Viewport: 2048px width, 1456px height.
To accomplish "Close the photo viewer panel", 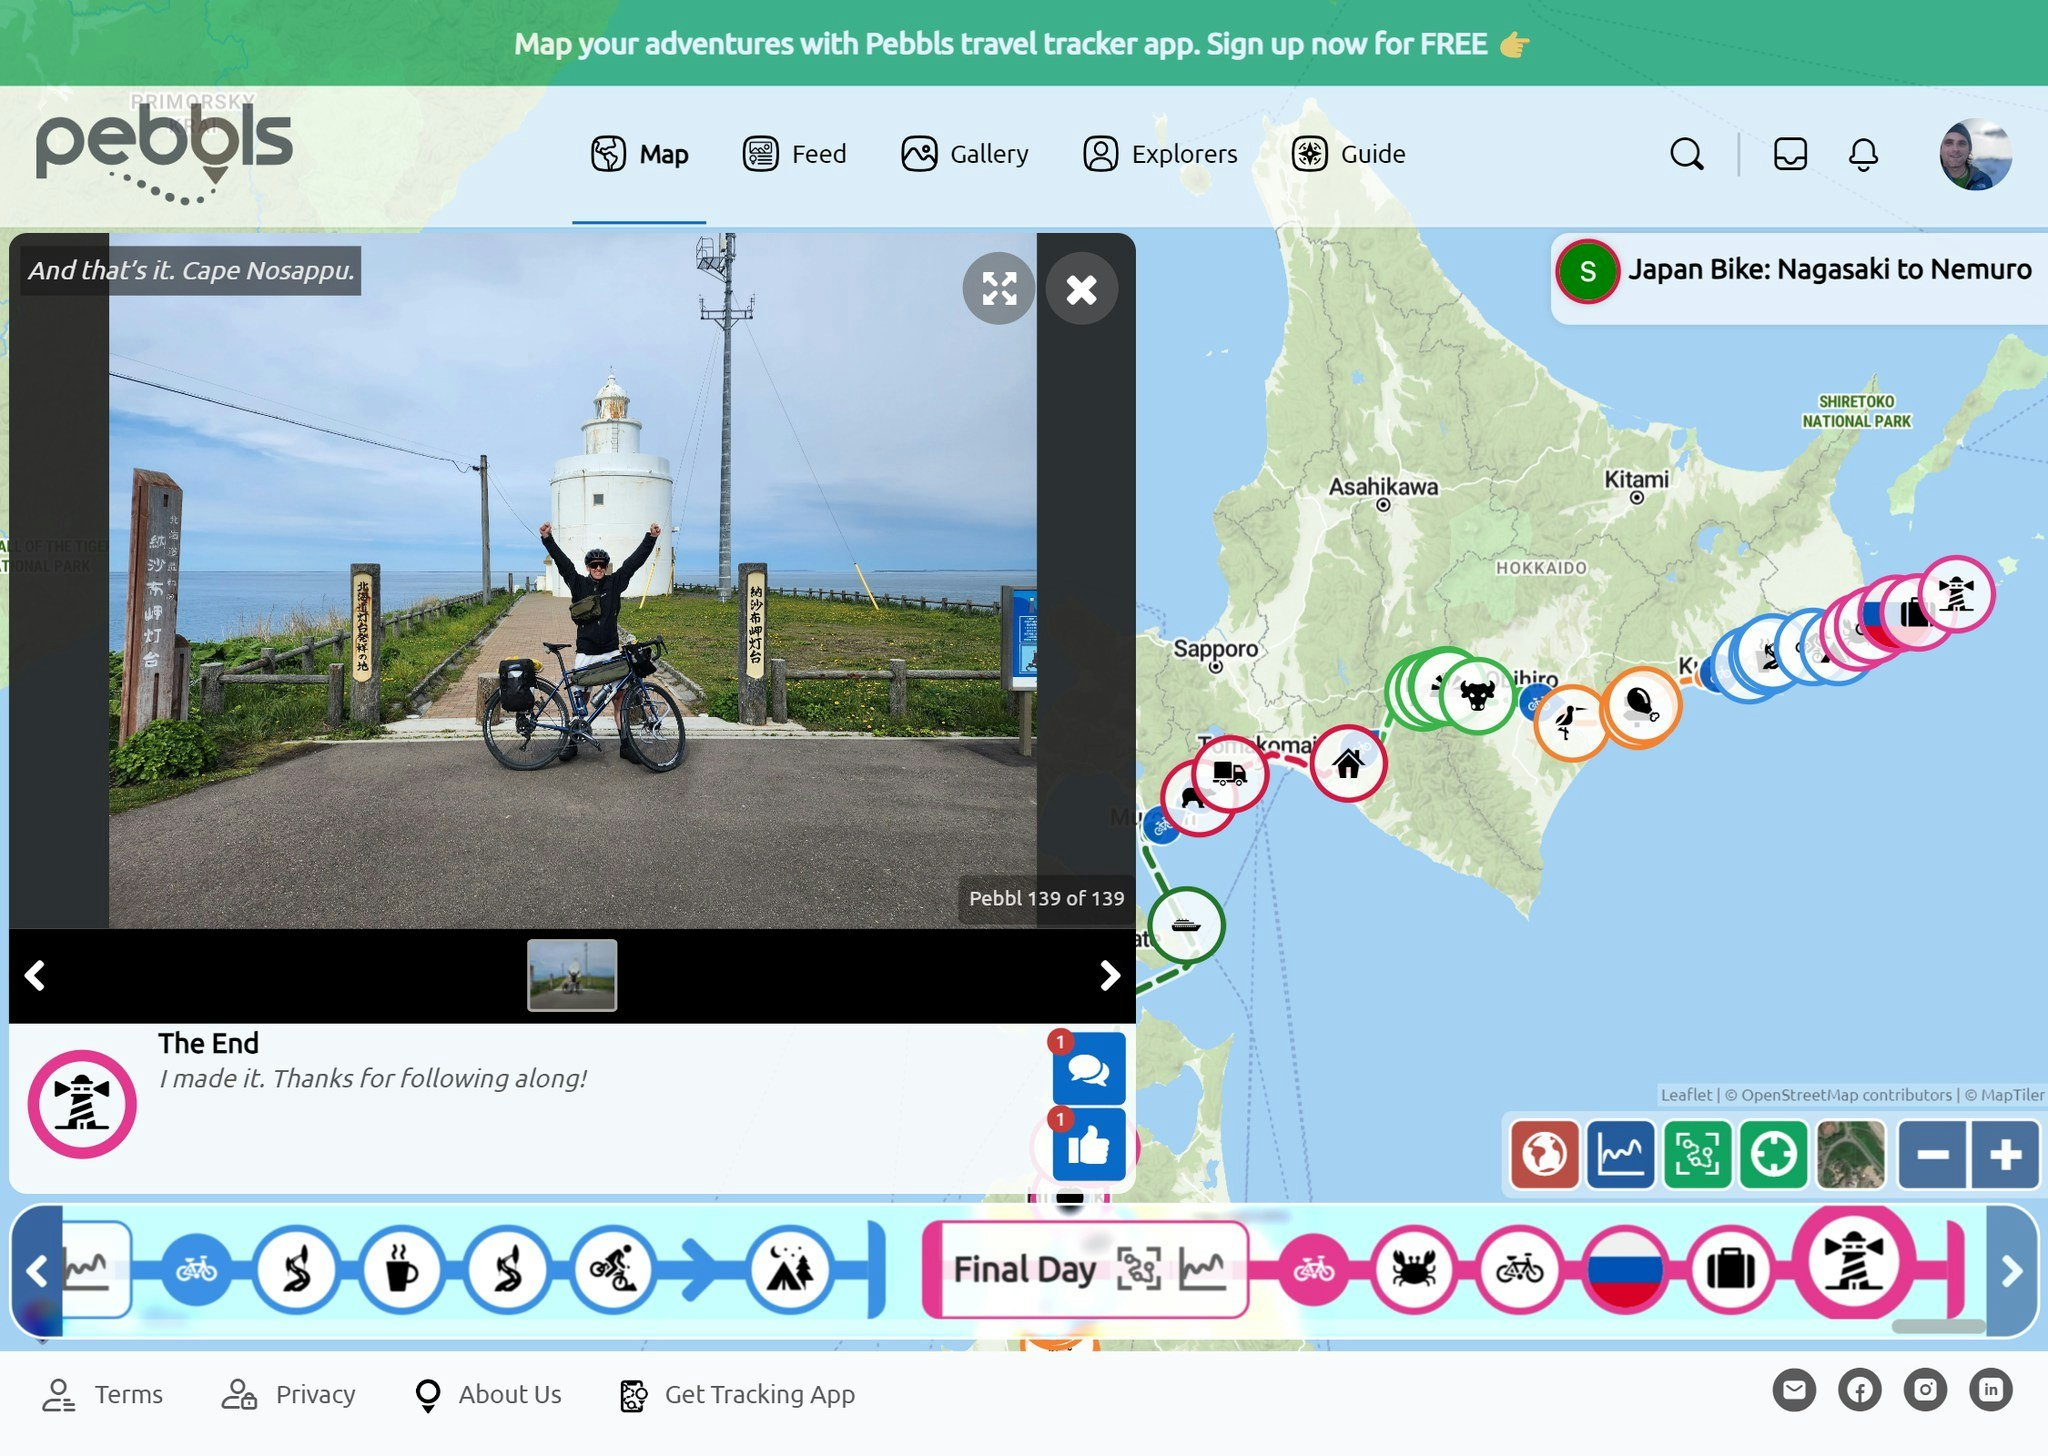I will click(x=1082, y=289).
